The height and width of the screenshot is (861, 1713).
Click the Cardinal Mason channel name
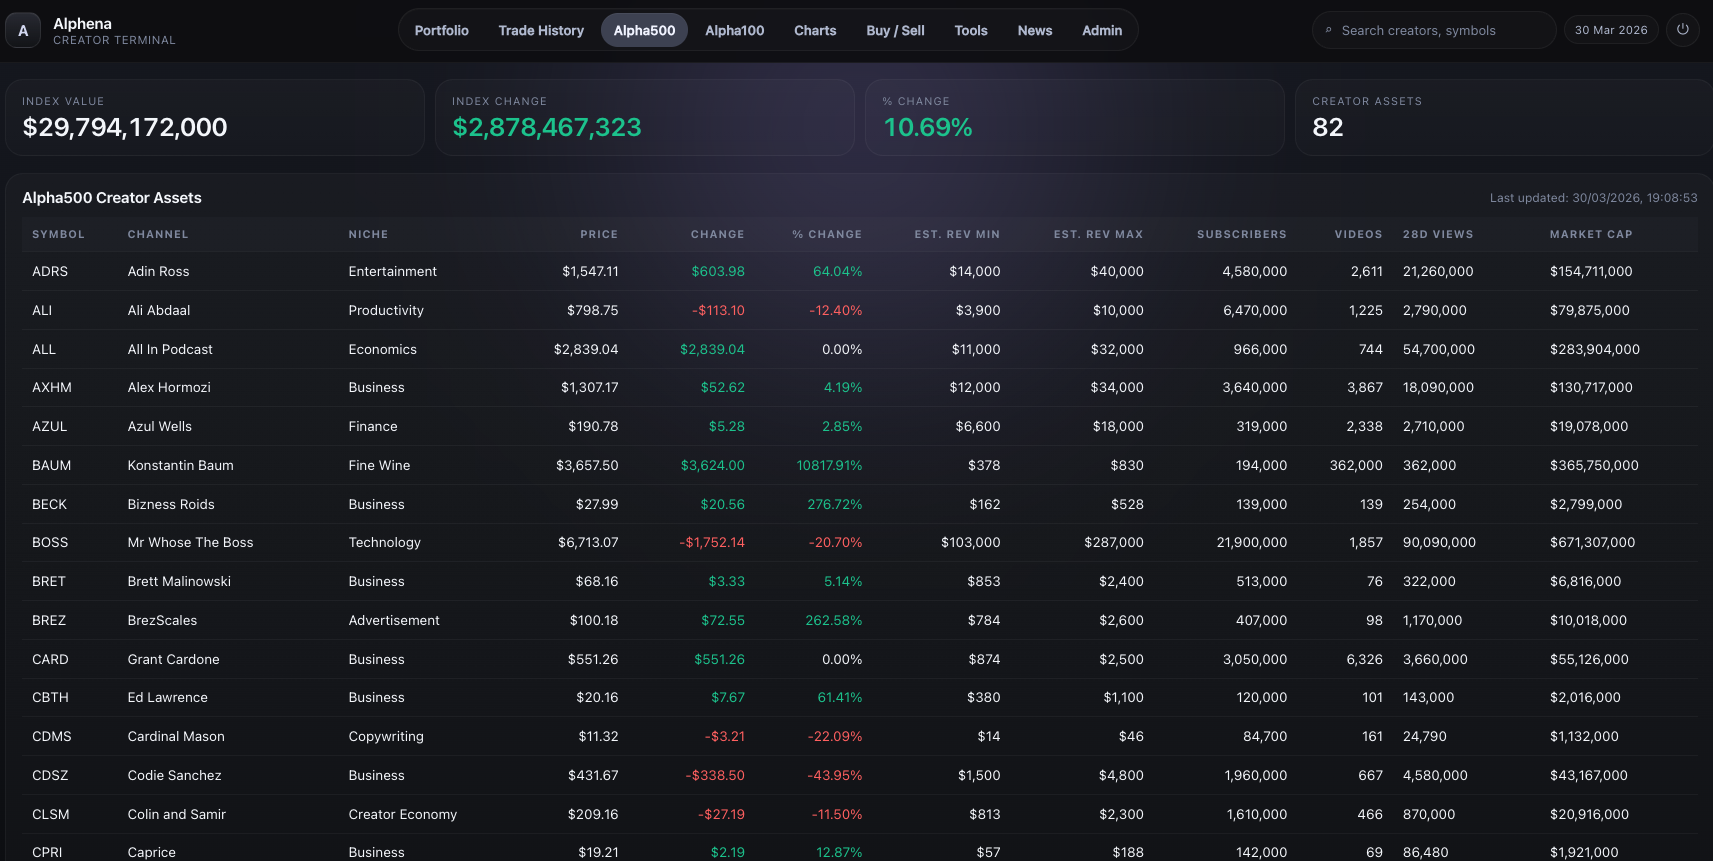176,736
